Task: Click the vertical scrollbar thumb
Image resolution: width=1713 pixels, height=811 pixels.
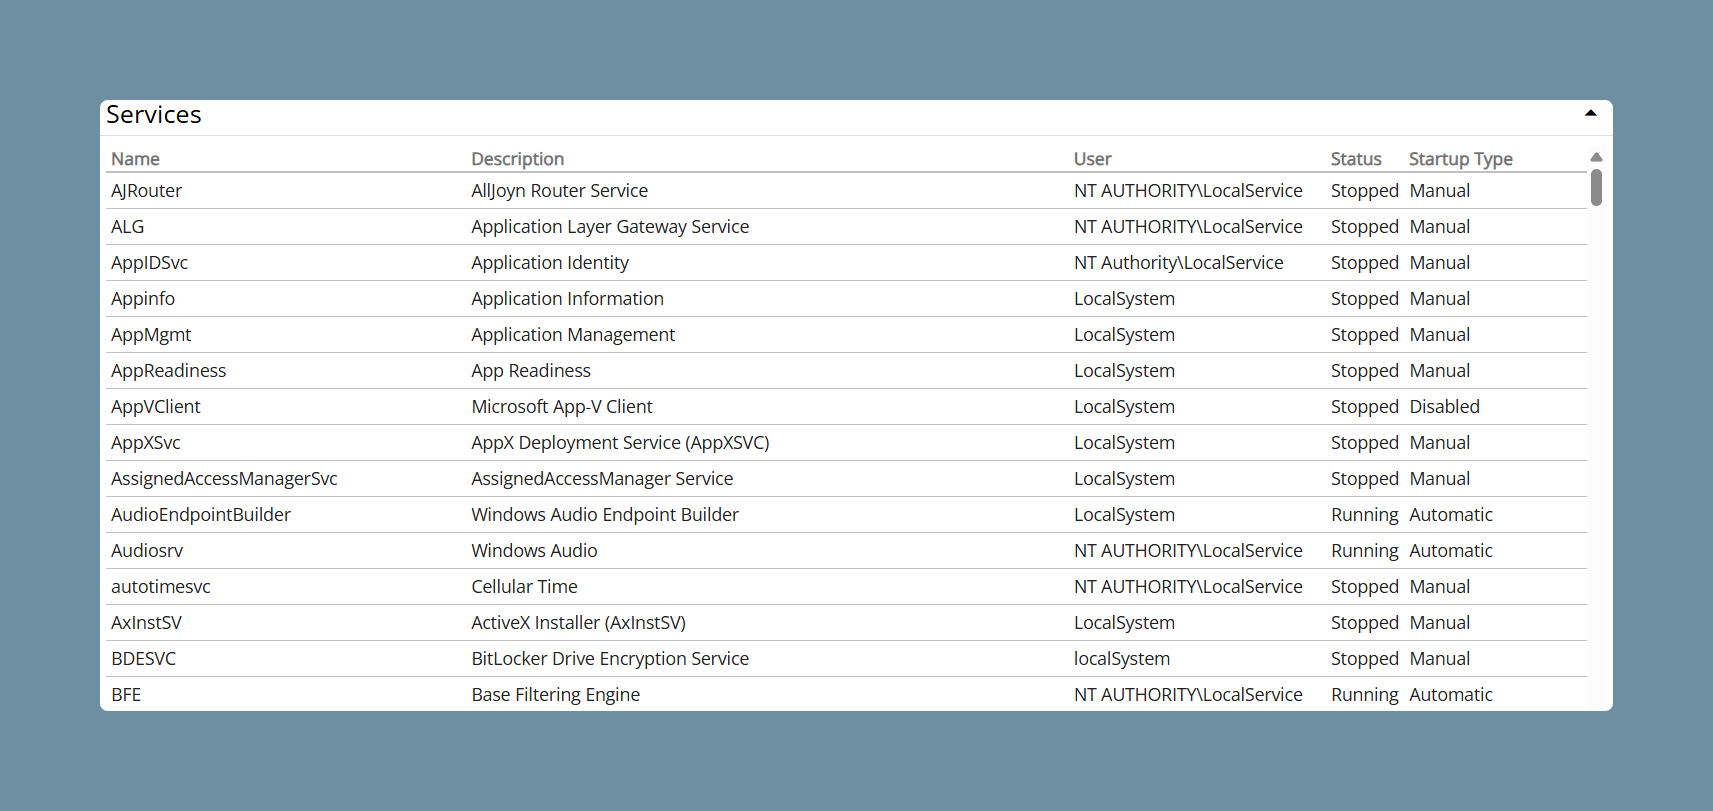Action: [x=1596, y=188]
